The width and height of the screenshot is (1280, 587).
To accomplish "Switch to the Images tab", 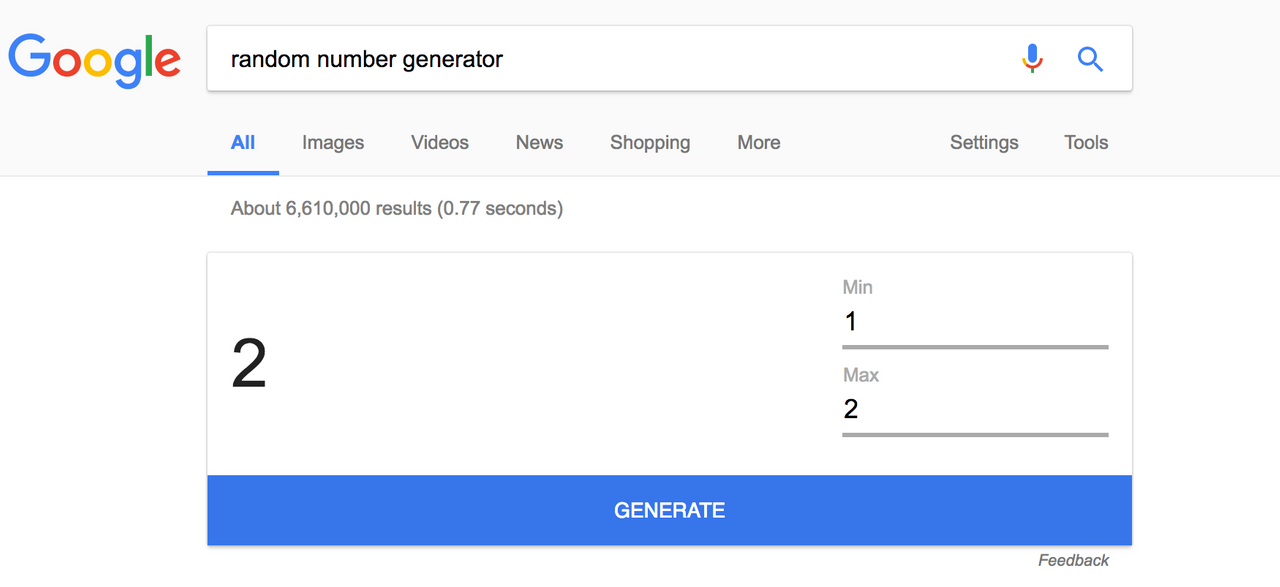I will [333, 143].
